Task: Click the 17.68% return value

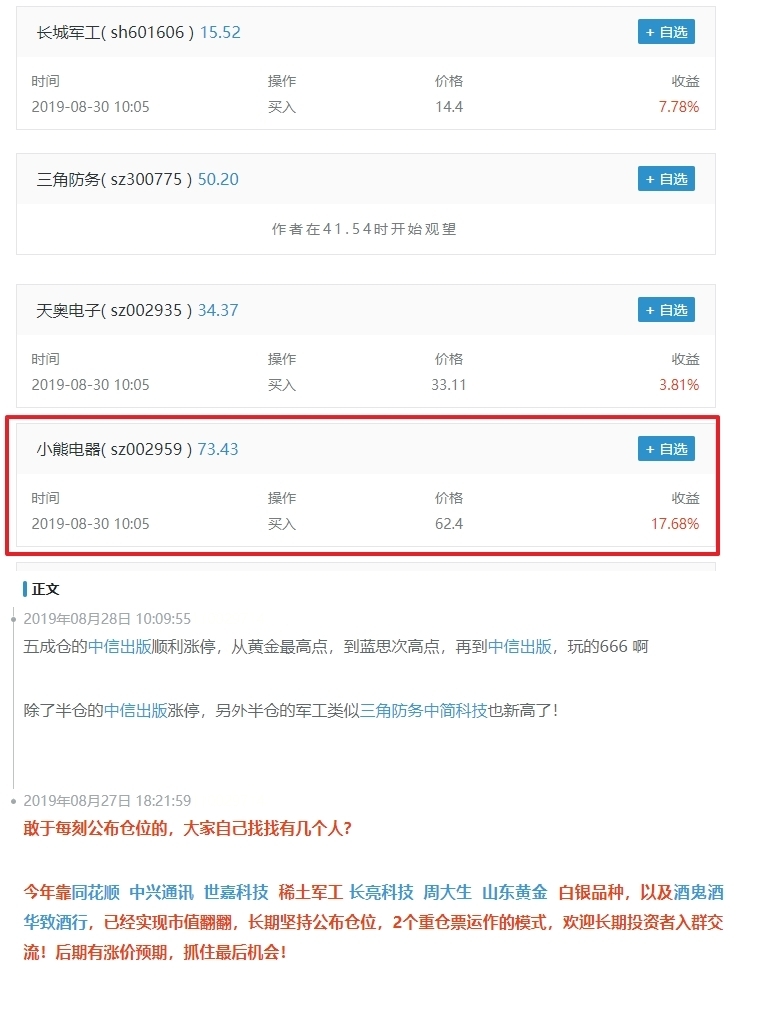Action: point(675,524)
